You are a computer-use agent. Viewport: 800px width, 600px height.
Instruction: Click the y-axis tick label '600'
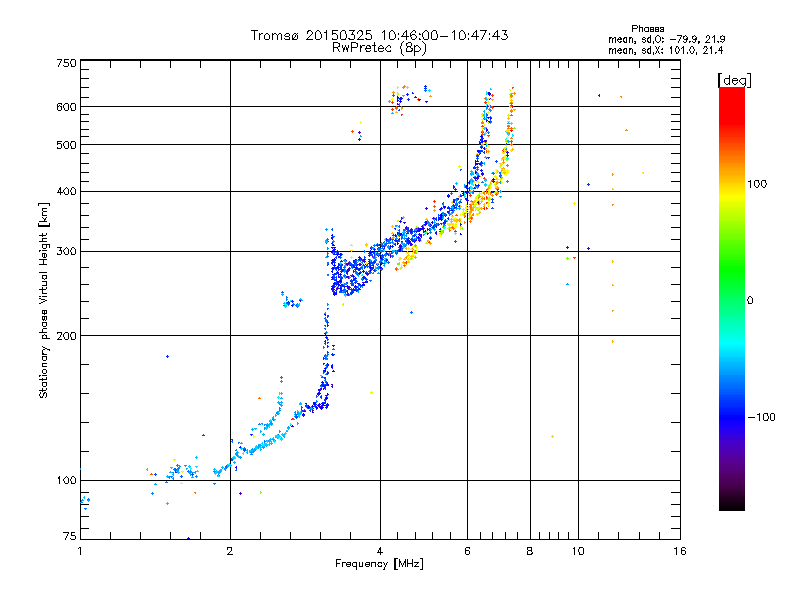pyautogui.click(x=66, y=107)
